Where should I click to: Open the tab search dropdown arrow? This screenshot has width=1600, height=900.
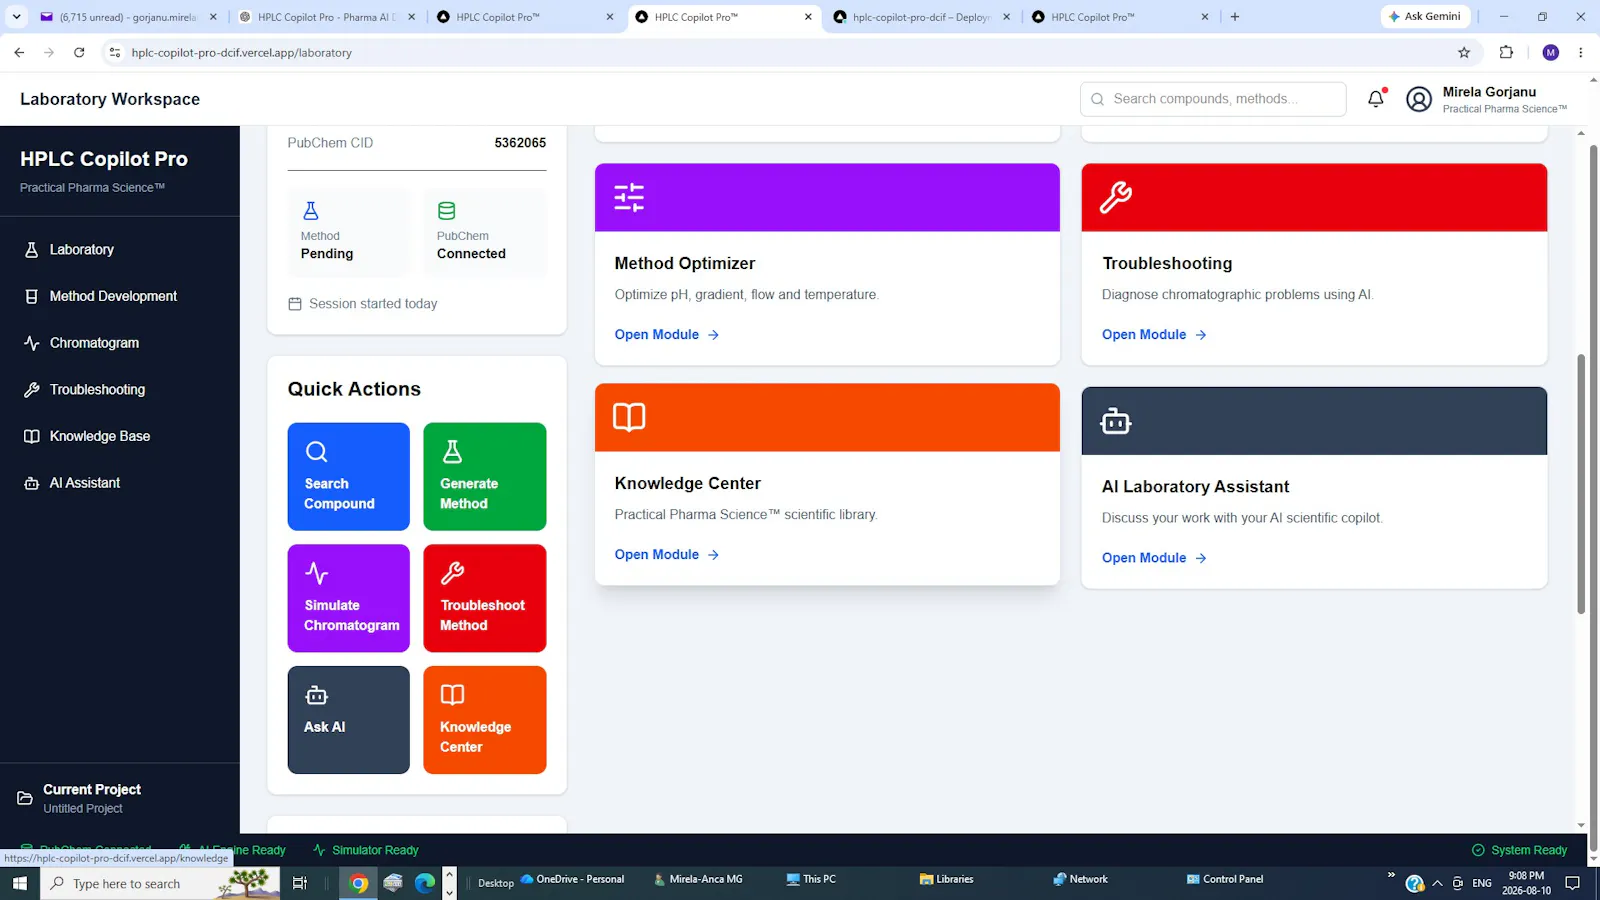pos(16,17)
